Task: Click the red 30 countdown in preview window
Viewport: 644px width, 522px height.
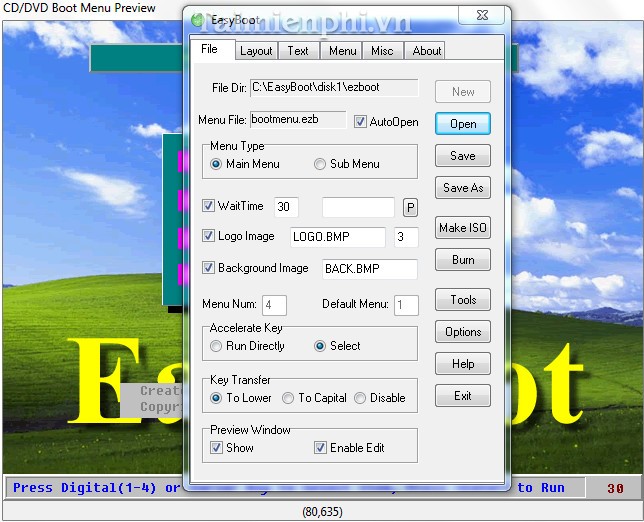Action: click(615, 488)
